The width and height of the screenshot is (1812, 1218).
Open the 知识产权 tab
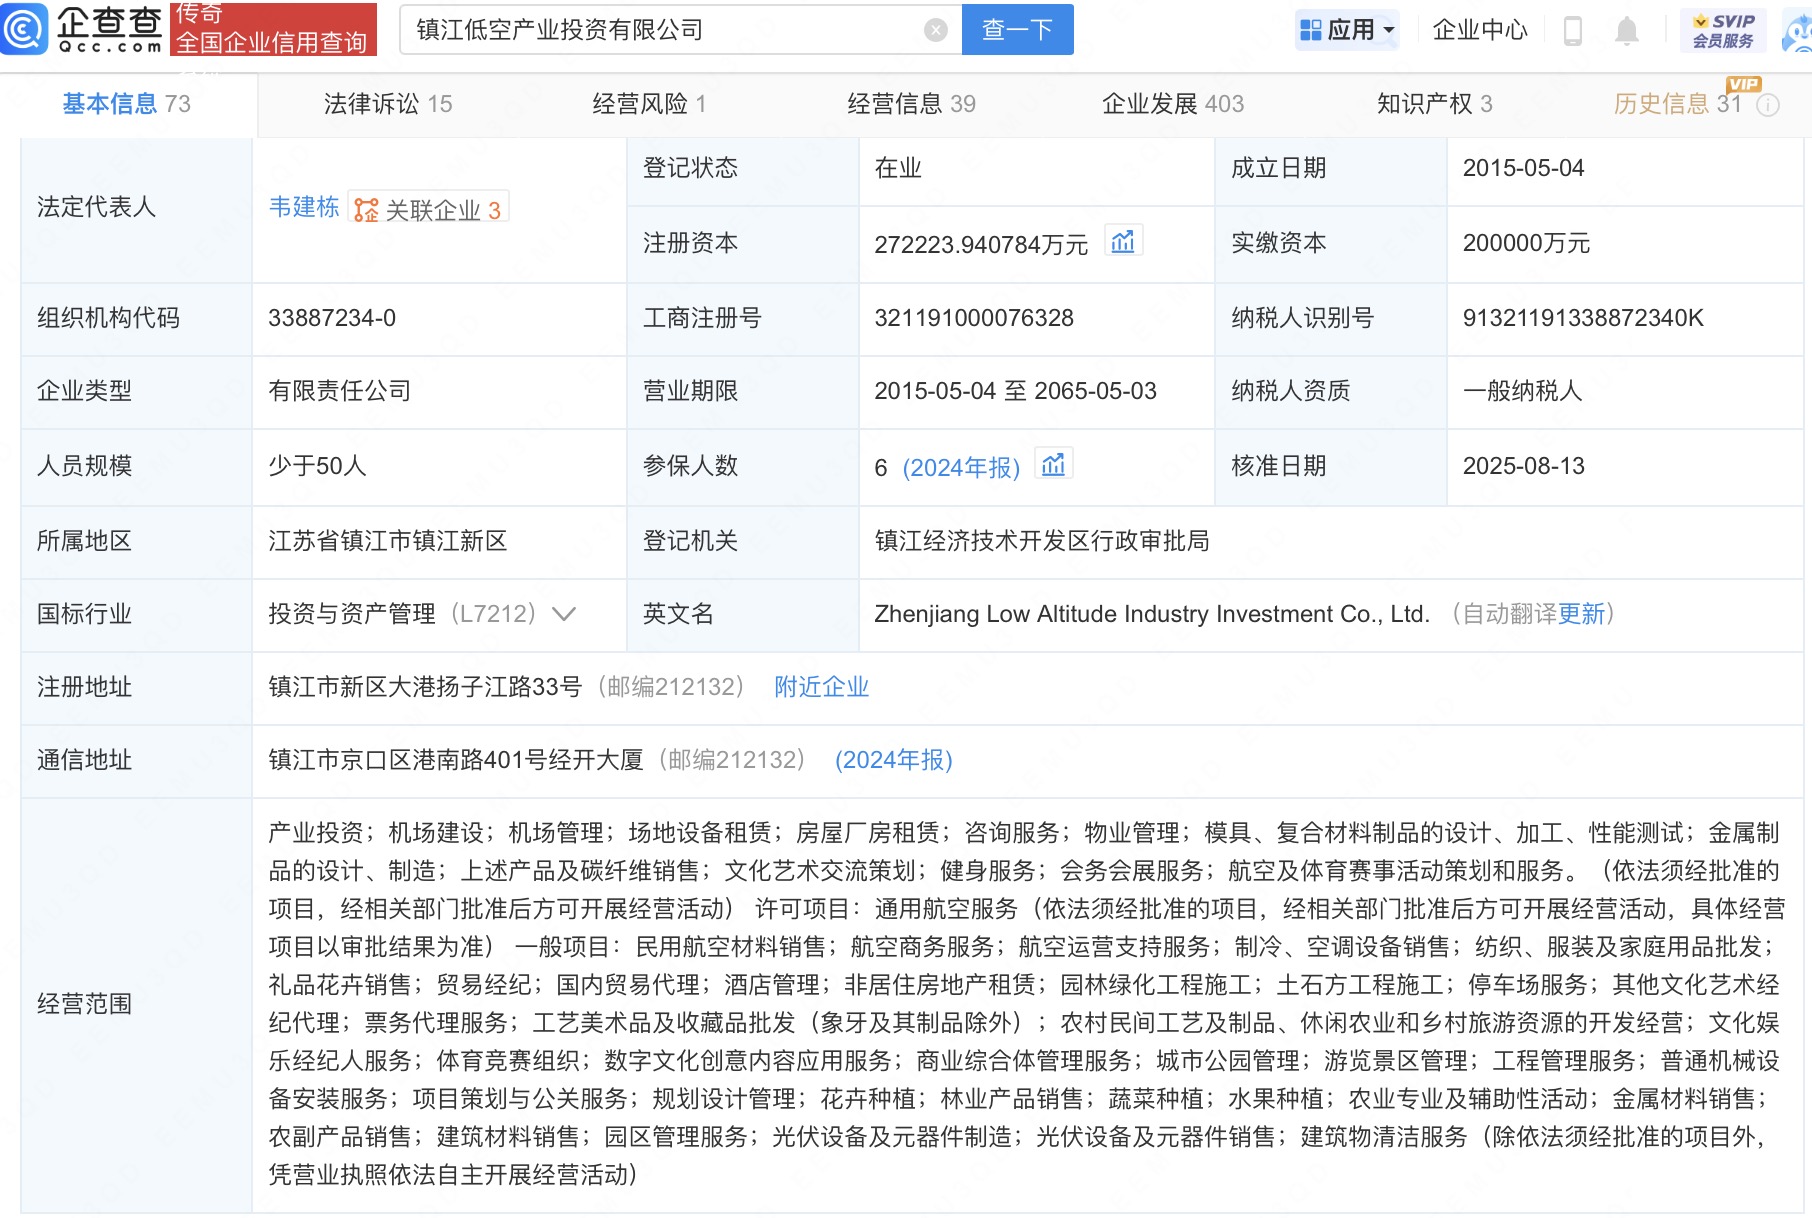(1434, 104)
